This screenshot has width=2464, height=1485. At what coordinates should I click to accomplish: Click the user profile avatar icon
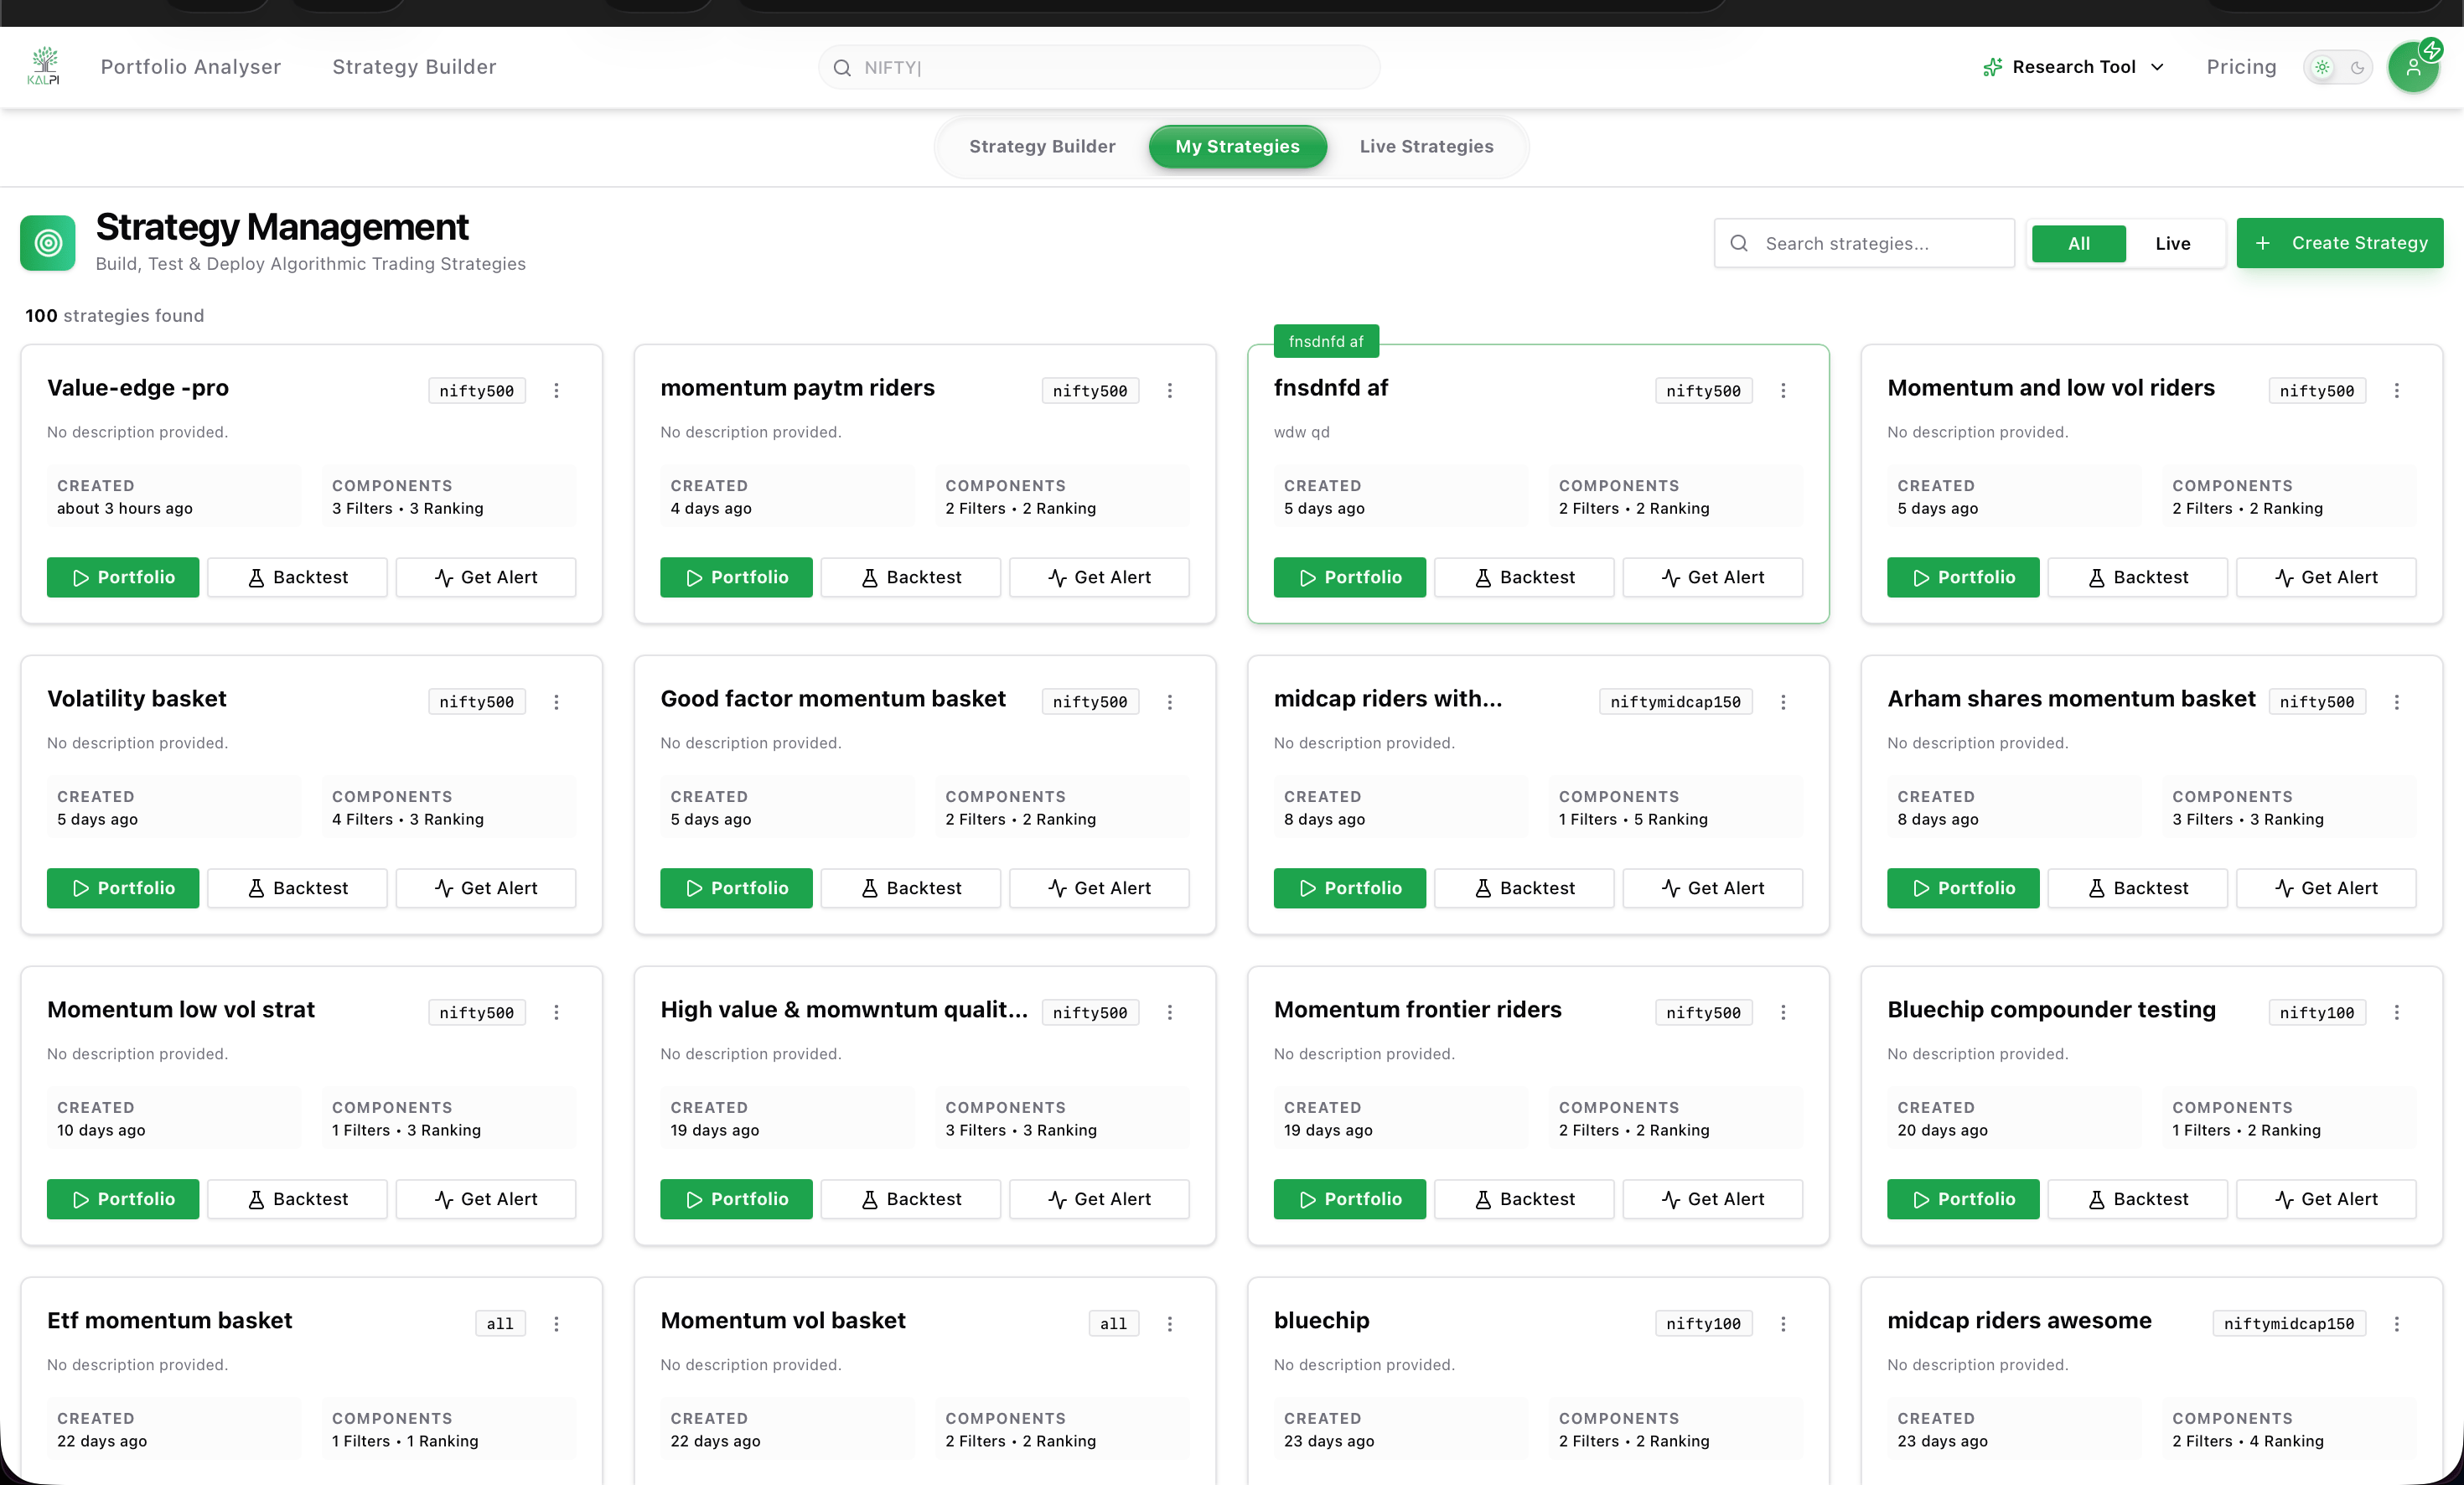pyautogui.click(x=2414, y=67)
